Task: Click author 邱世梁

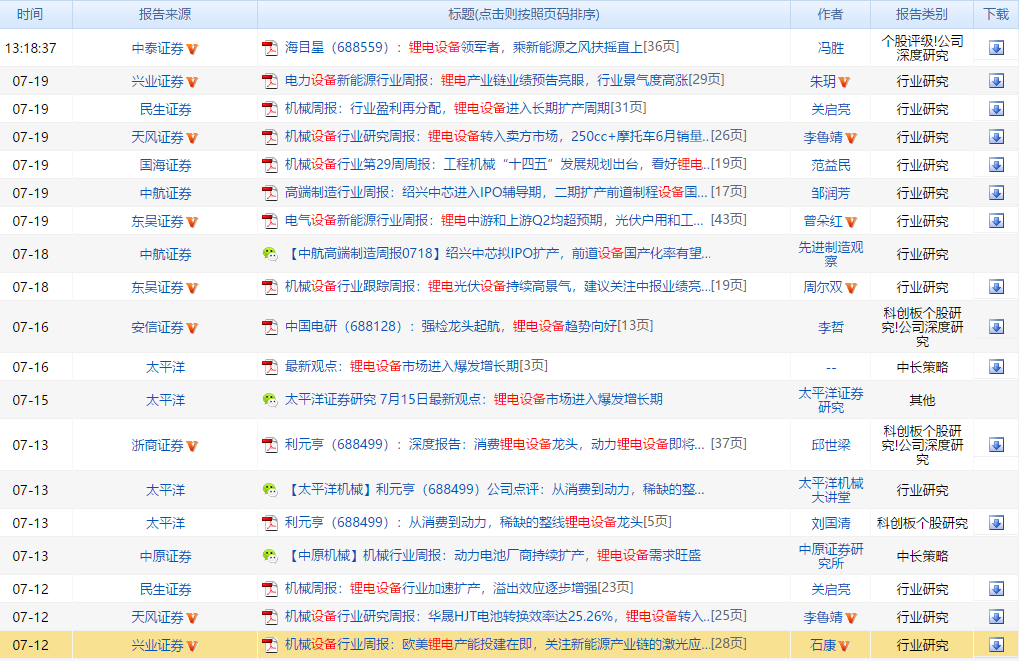Action: point(831,445)
